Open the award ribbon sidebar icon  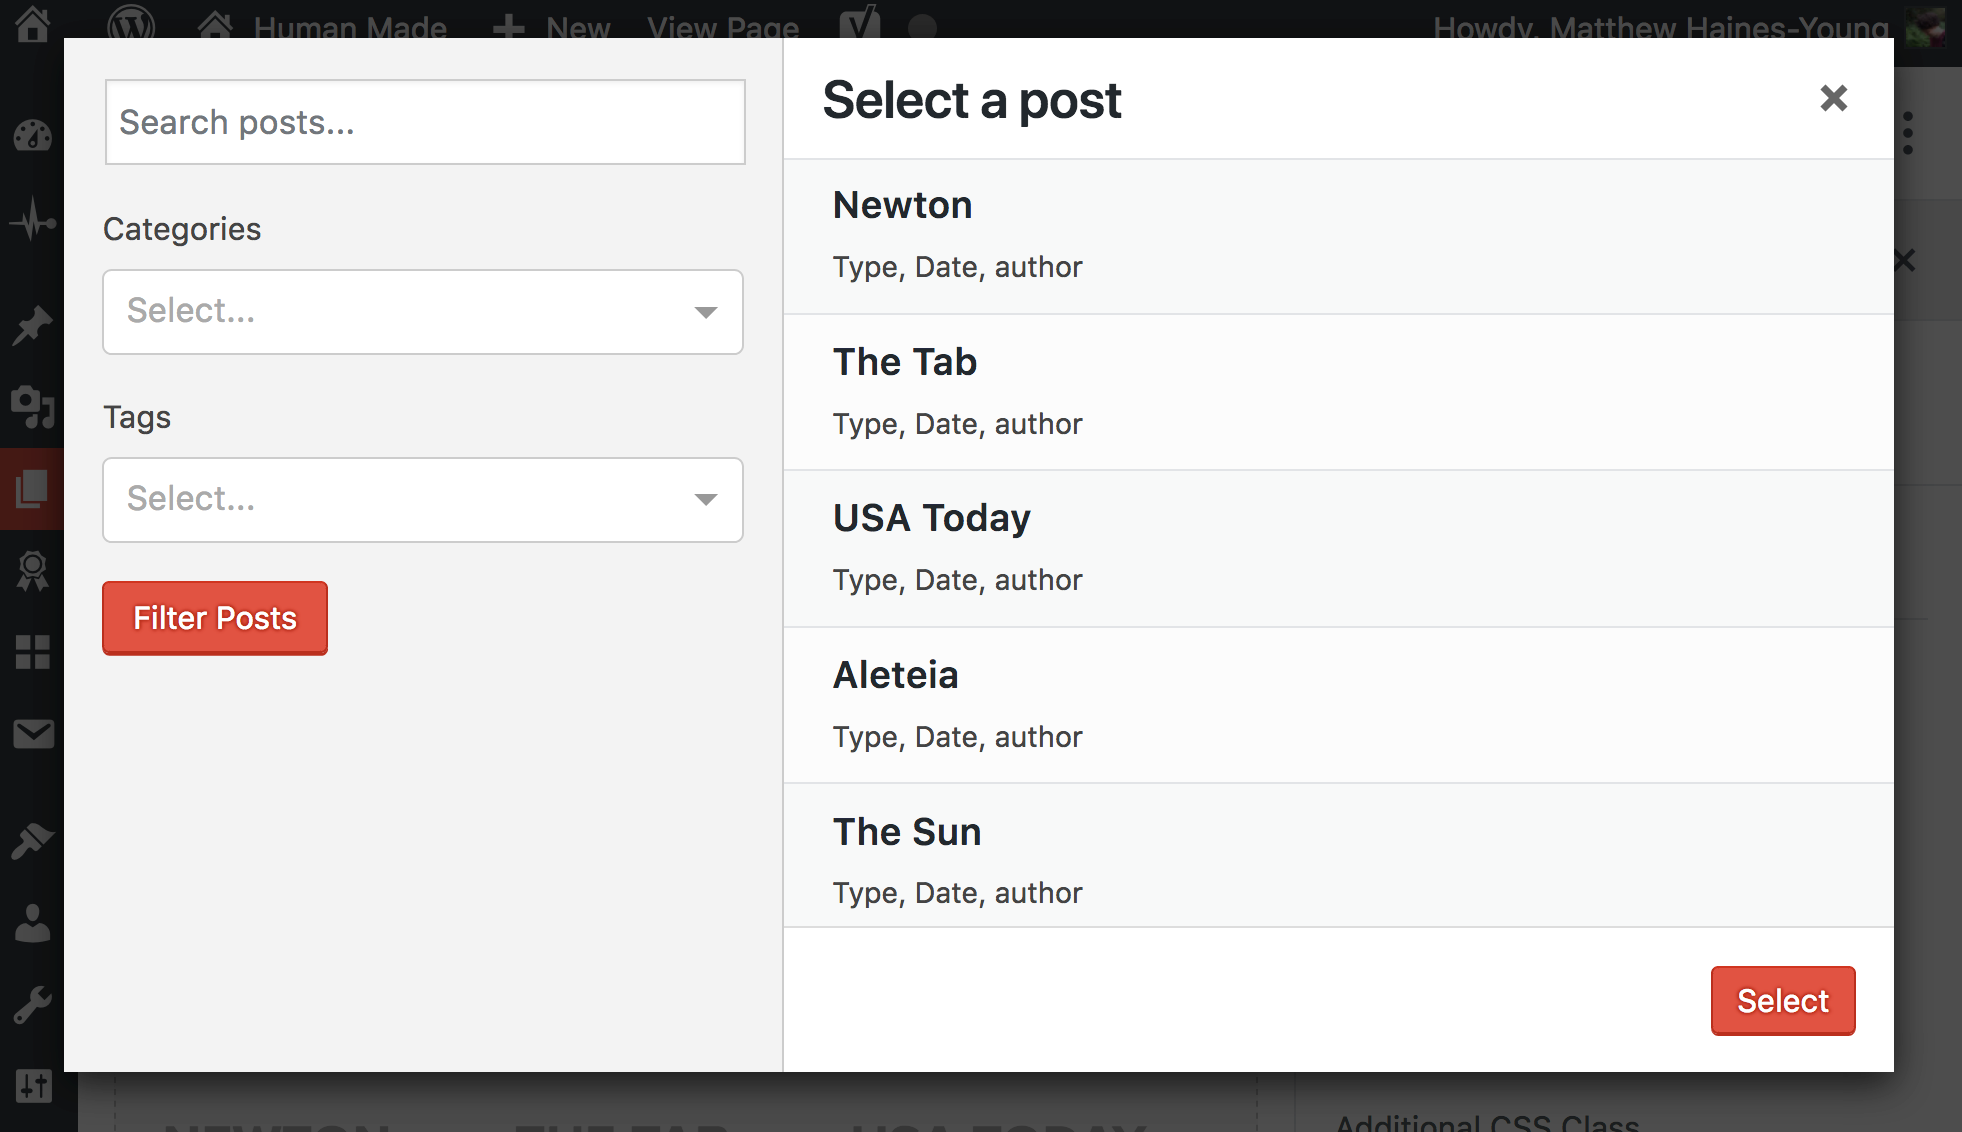32,571
